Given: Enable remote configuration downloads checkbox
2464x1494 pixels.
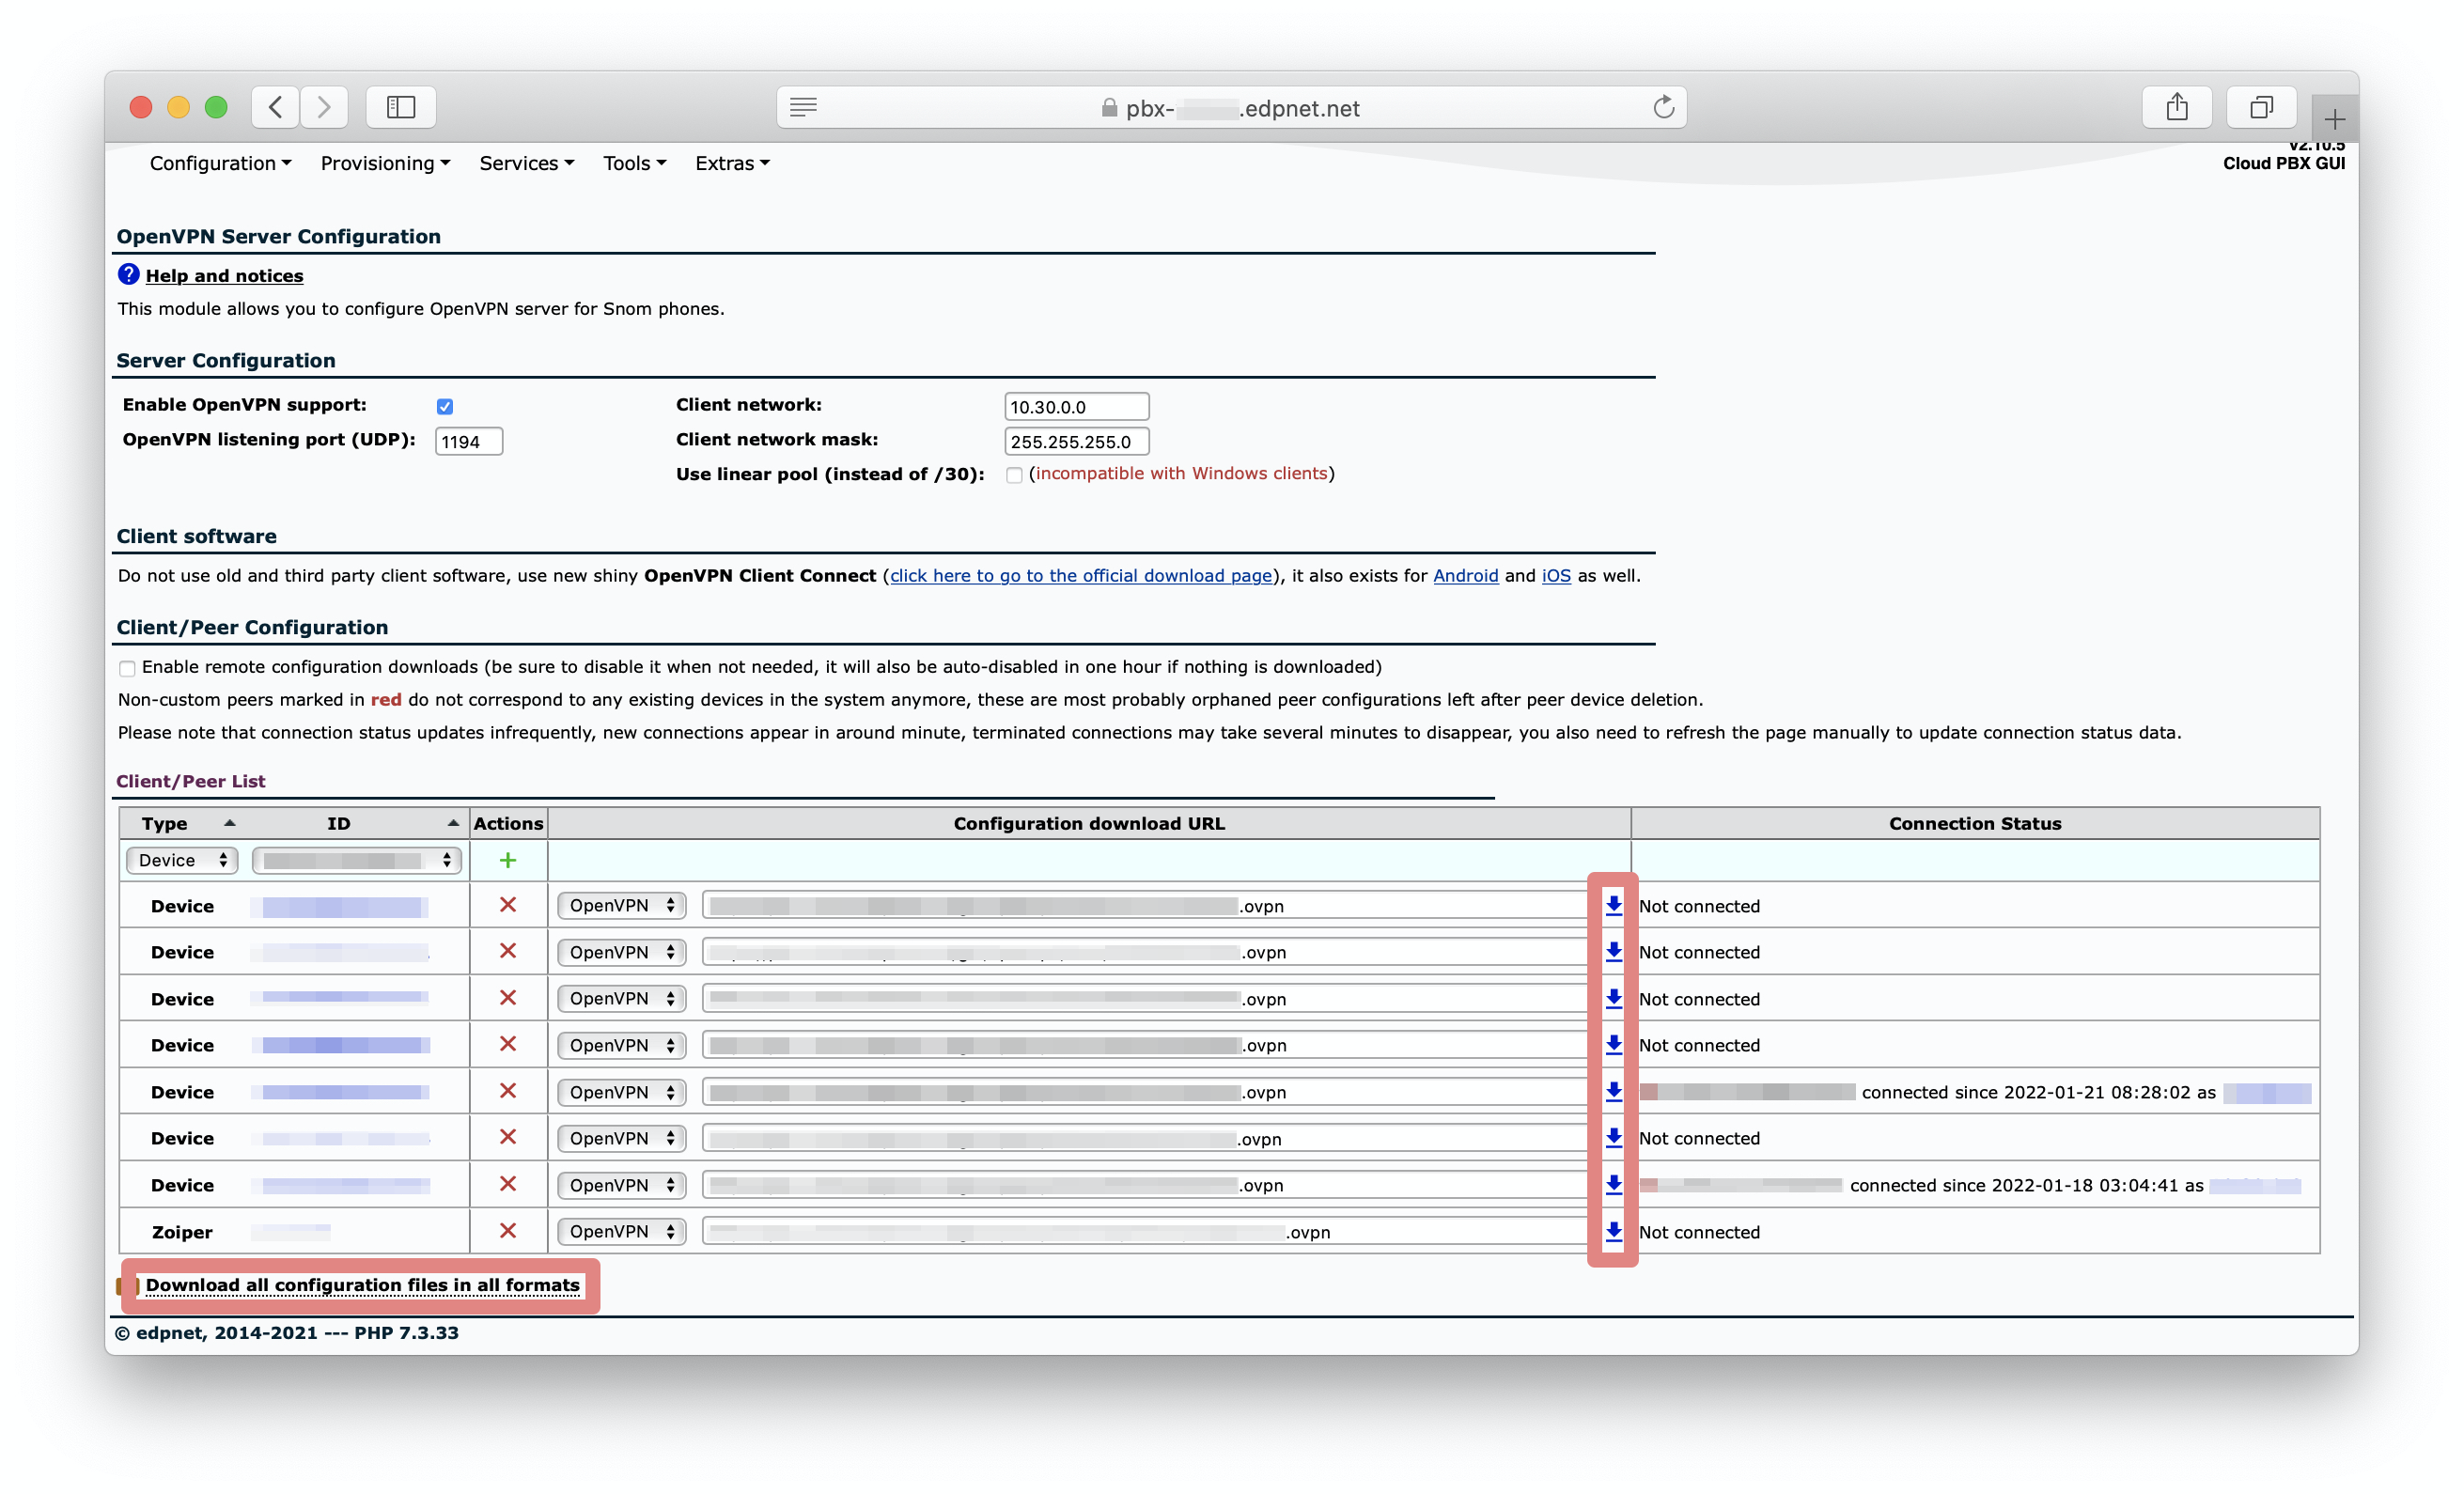Looking at the screenshot, I should click(127, 668).
